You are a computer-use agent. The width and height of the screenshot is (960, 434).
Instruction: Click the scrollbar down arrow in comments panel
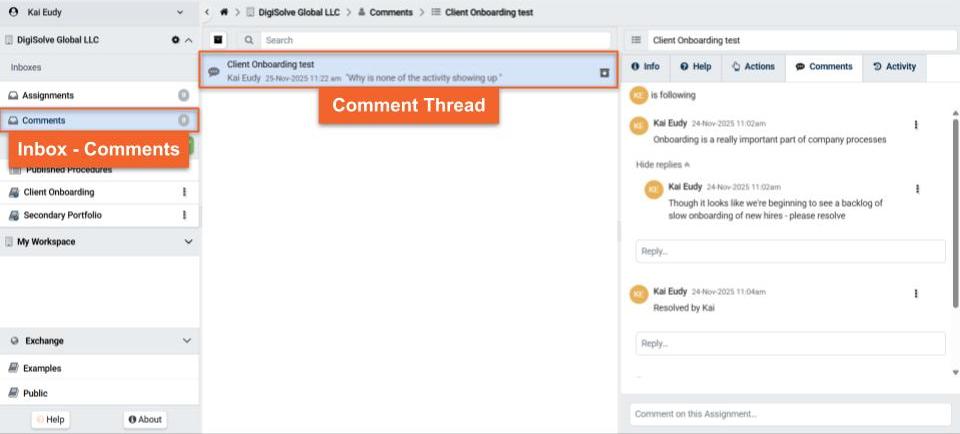click(x=956, y=372)
